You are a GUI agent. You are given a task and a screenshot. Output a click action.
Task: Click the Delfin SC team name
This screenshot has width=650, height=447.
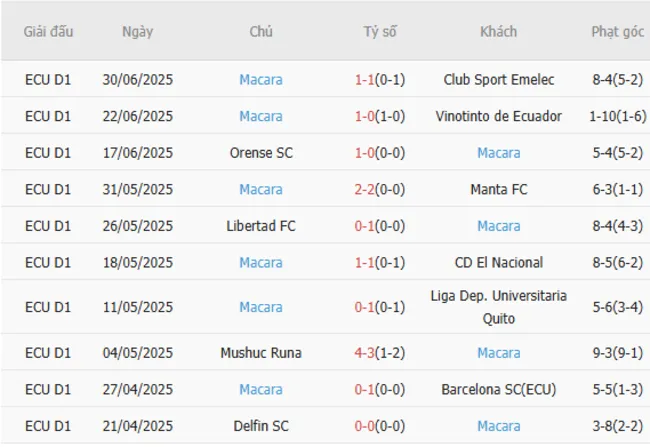click(261, 426)
